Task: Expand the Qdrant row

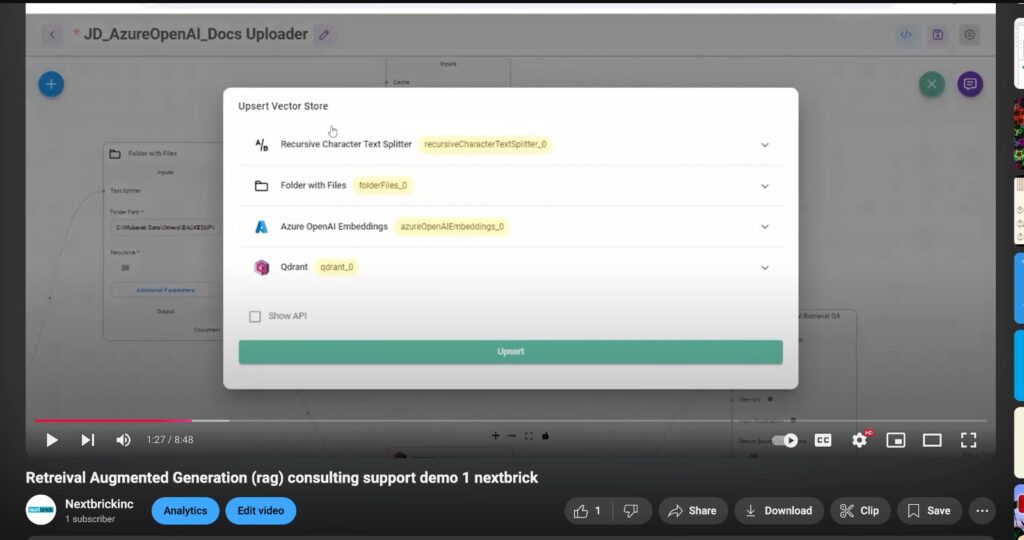Action: [x=765, y=268]
